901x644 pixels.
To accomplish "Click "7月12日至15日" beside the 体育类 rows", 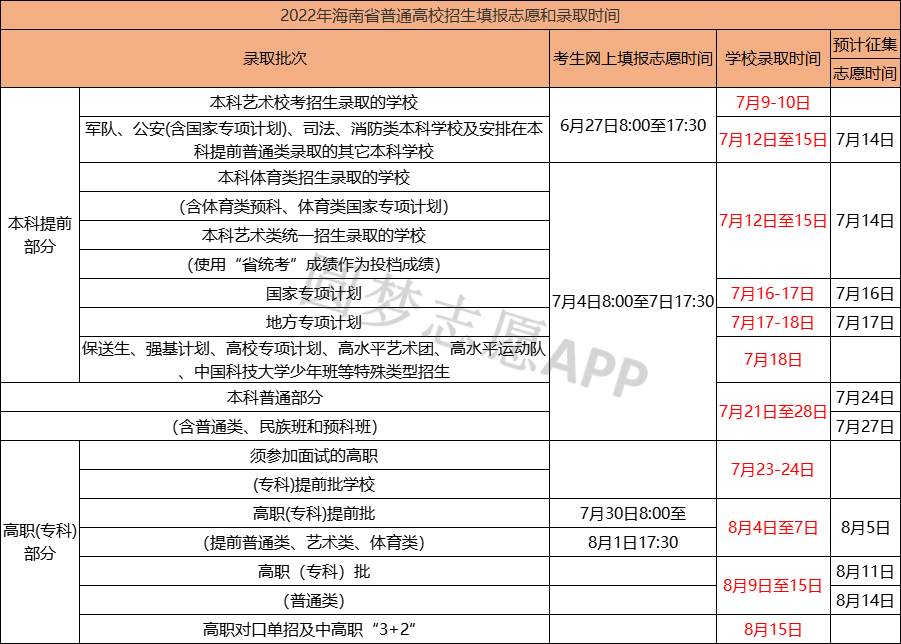I will pos(773,221).
